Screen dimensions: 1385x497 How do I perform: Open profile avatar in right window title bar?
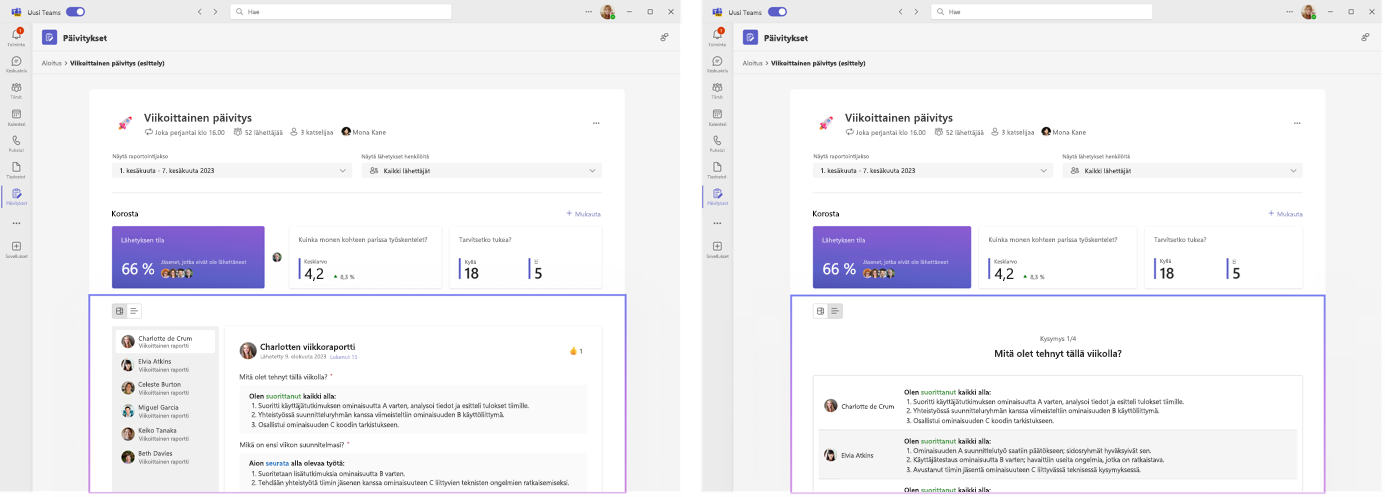pyautogui.click(x=1308, y=12)
